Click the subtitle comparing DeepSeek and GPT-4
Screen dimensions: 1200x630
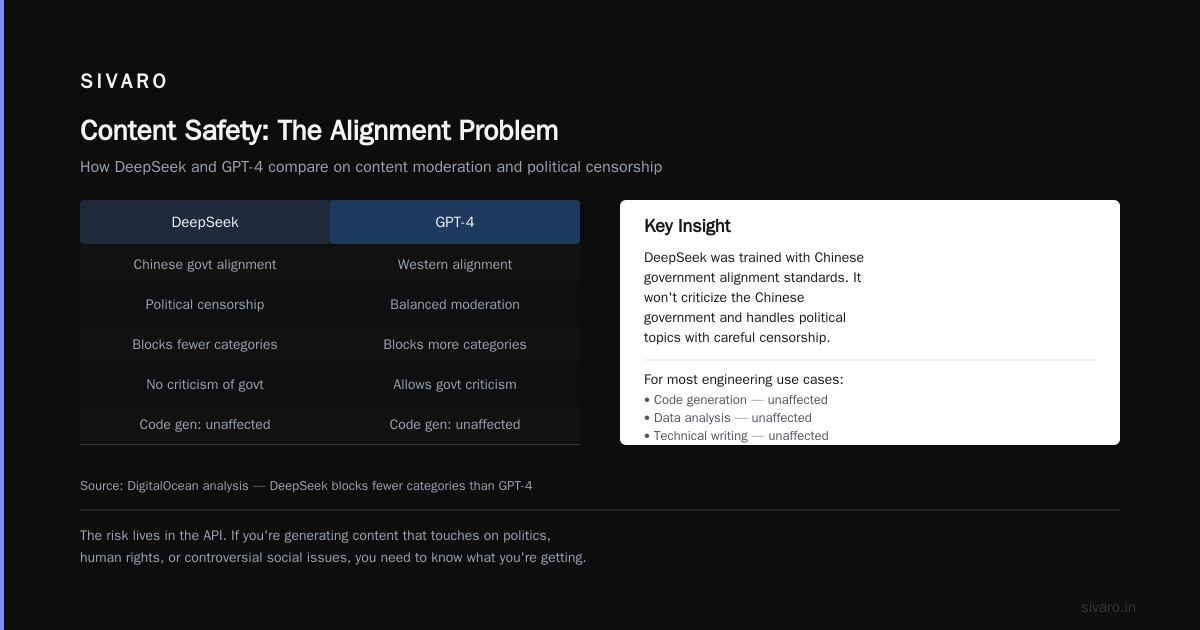pyautogui.click(x=371, y=167)
